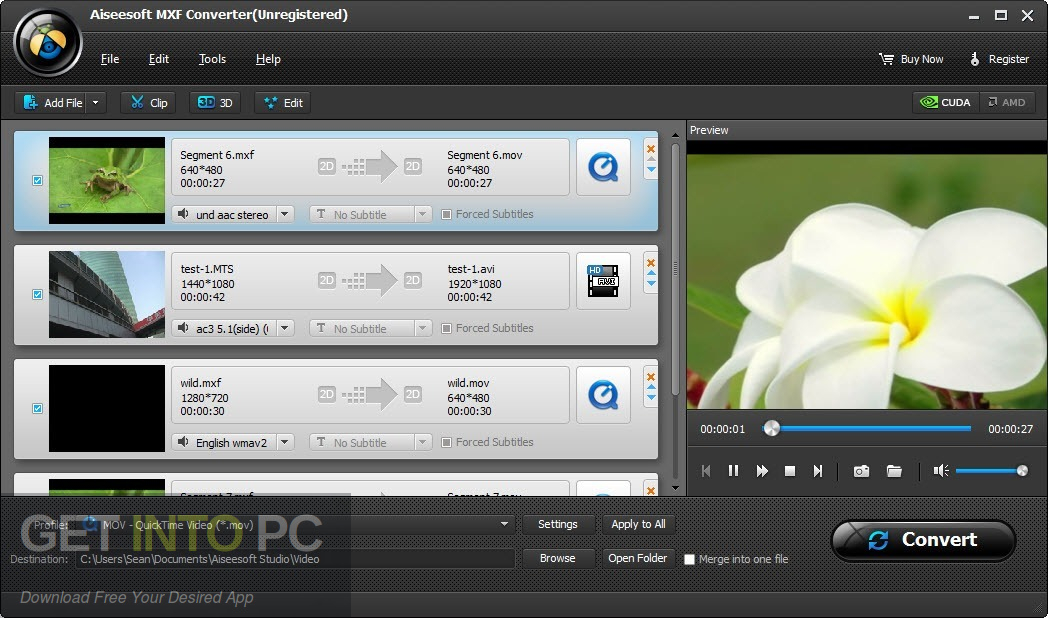
Task: Browse for destination folder
Action: pyautogui.click(x=557, y=558)
